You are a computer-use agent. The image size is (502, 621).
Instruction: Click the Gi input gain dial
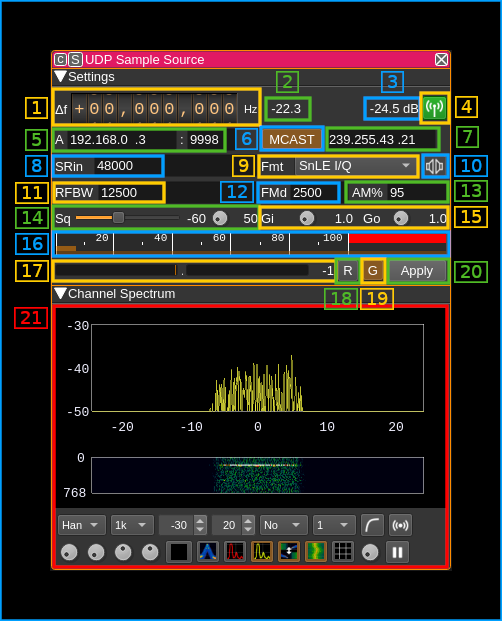(307, 218)
